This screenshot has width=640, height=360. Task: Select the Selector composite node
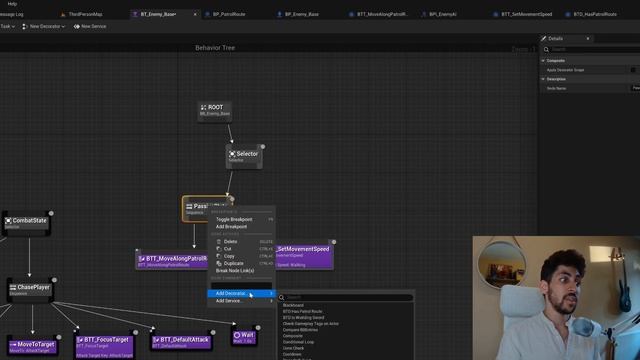tap(244, 156)
